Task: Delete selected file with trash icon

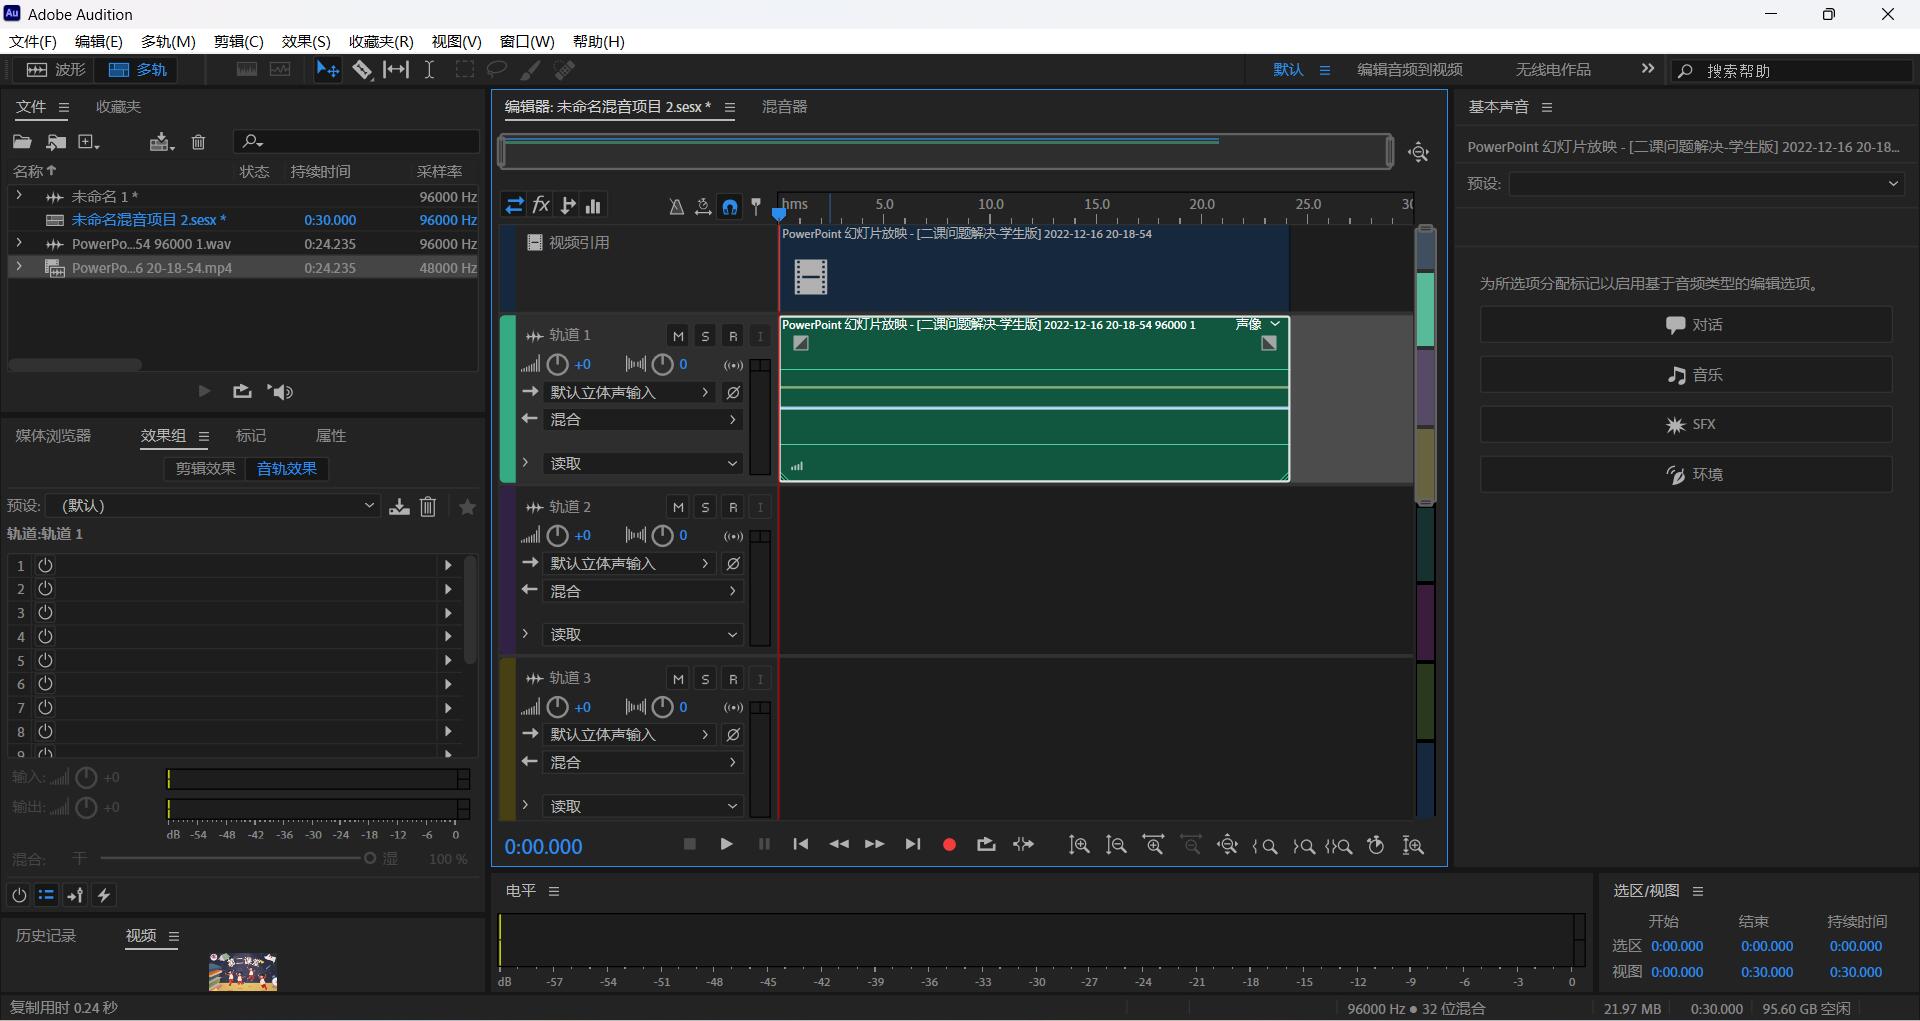Action: pyautogui.click(x=198, y=142)
